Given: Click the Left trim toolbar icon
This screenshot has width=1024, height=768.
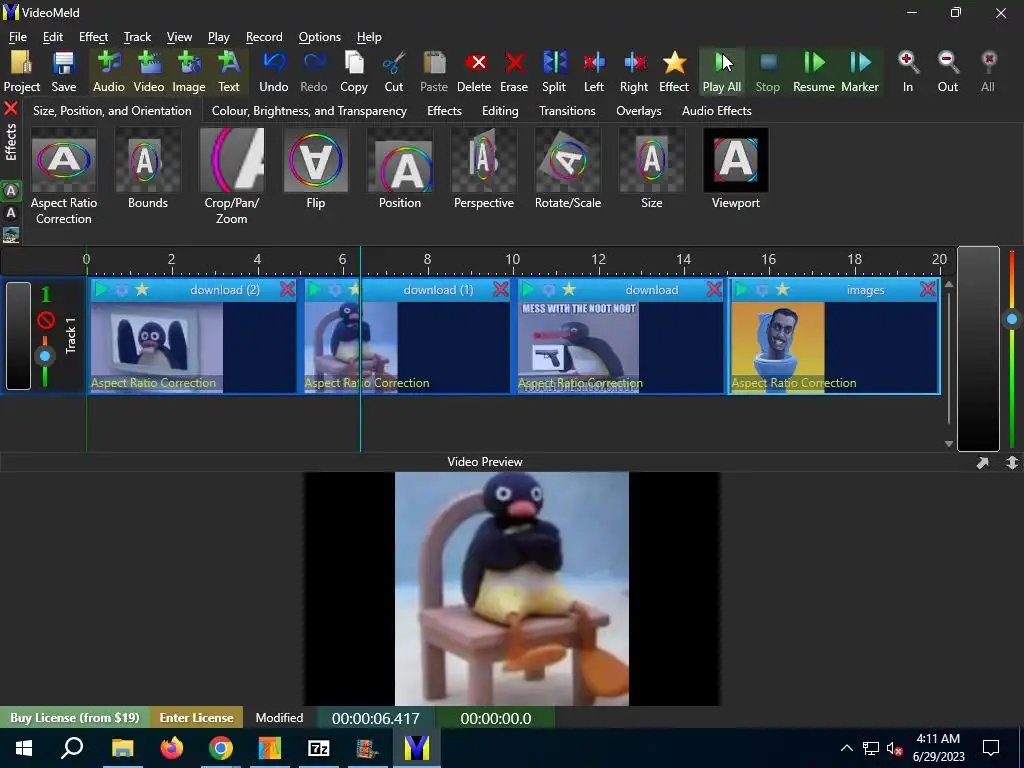Looking at the screenshot, I should tap(594, 71).
